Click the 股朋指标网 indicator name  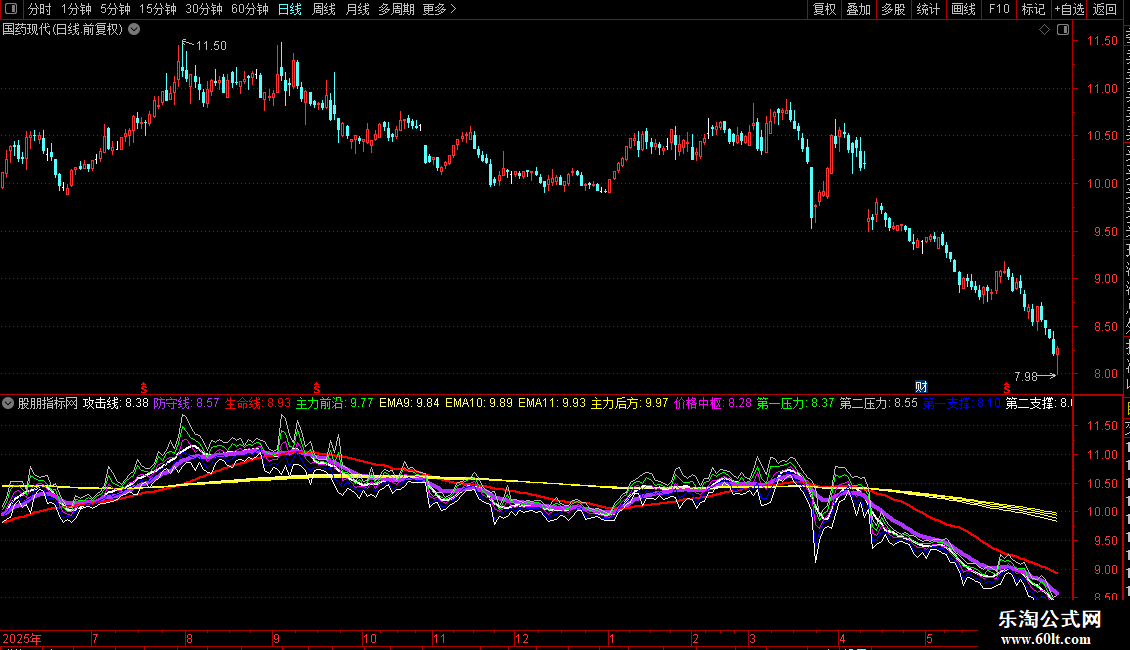pos(48,404)
